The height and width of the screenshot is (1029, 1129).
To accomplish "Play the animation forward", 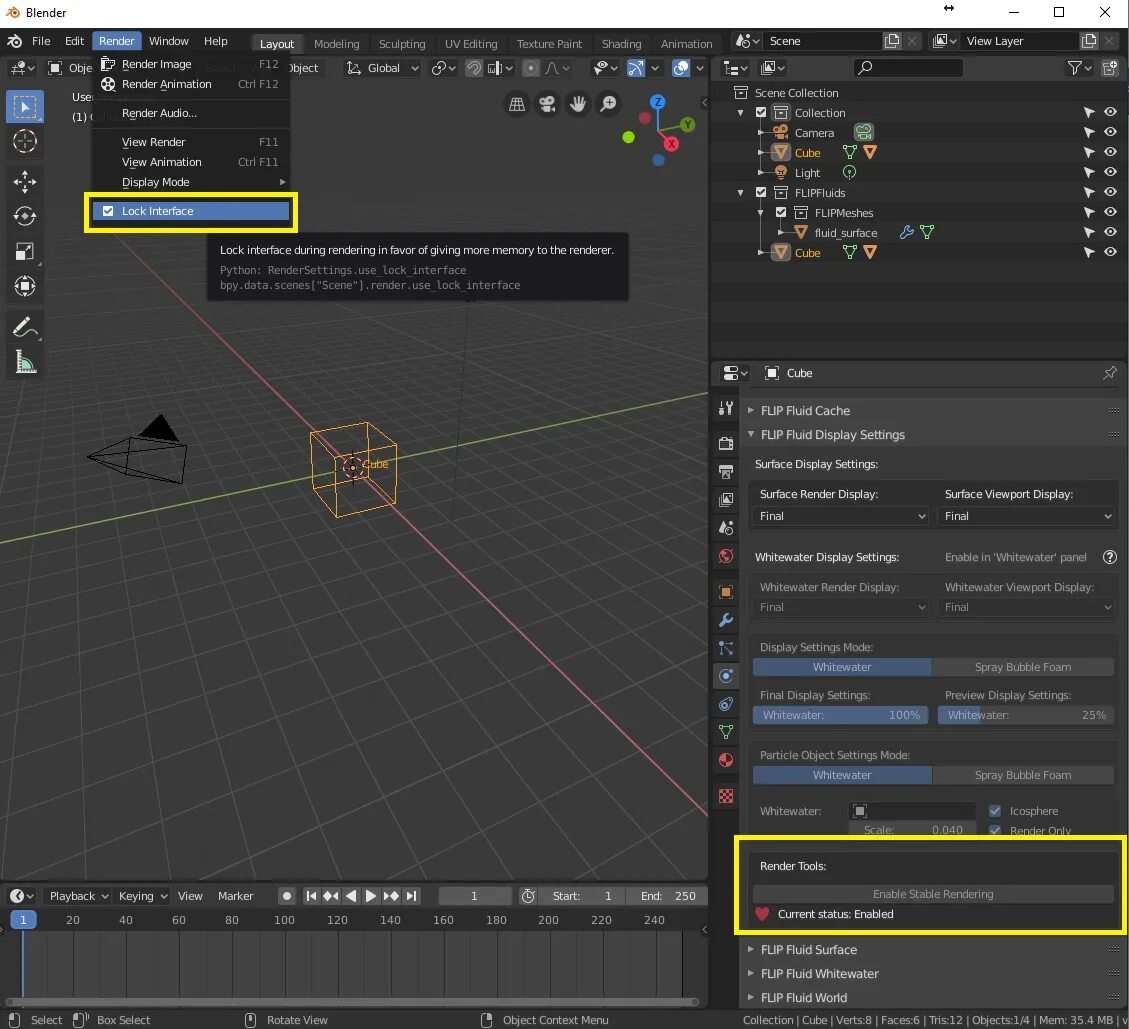I will [371, 896].
